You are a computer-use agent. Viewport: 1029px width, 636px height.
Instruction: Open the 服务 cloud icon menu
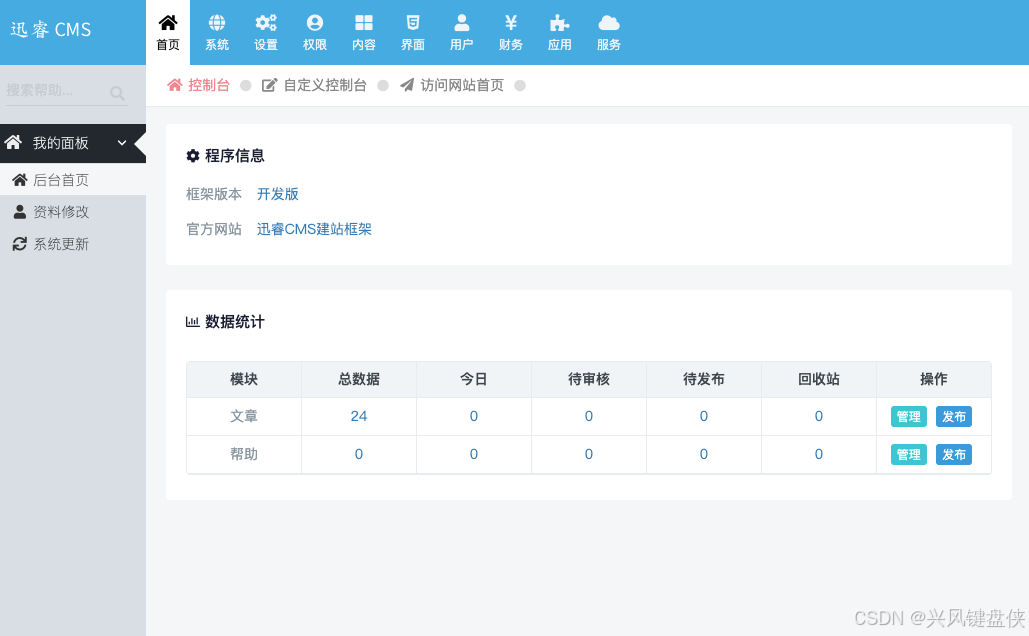[609, 32]
